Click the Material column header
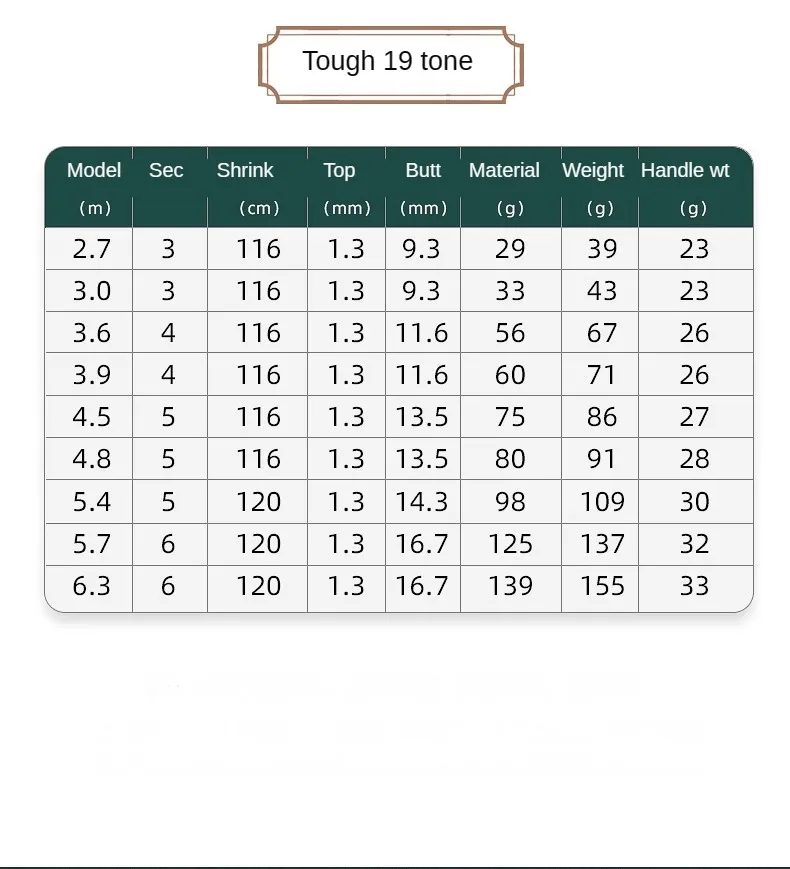The height and width of the screenshot is (869, 790). click(504, 170)
